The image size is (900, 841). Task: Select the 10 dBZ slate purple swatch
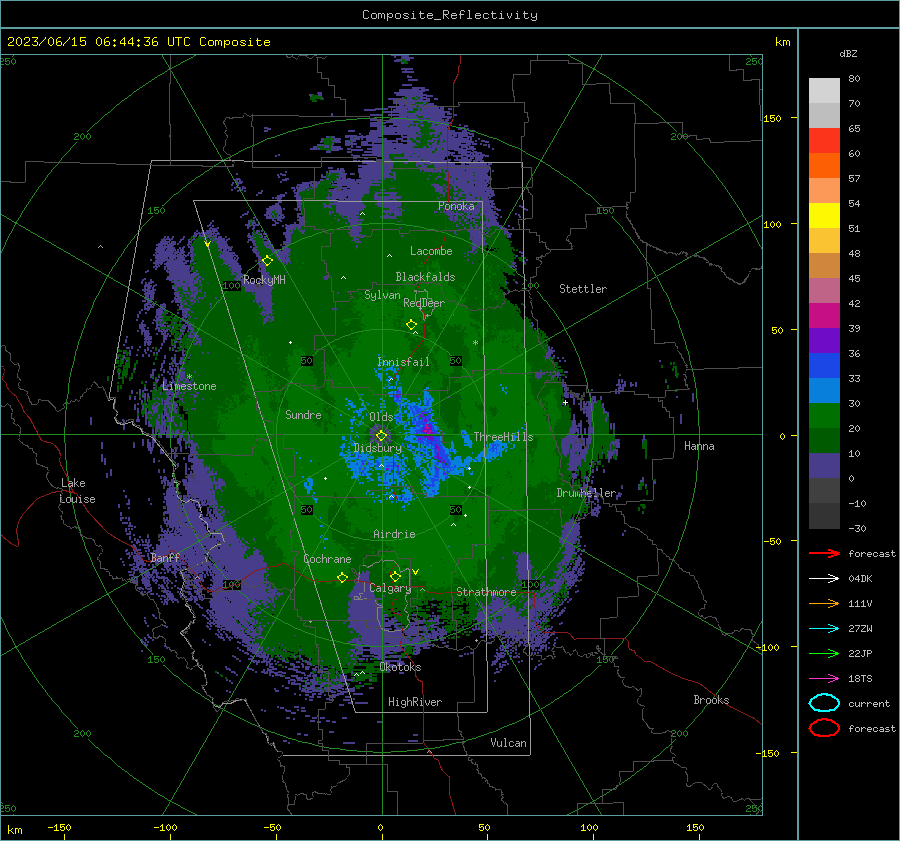coord(824,465)
